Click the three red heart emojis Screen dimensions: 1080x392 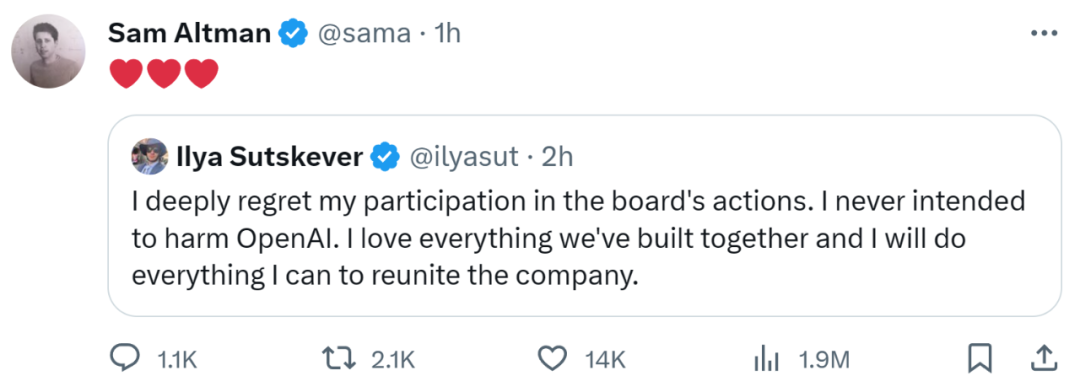click(x=164, y=74)
